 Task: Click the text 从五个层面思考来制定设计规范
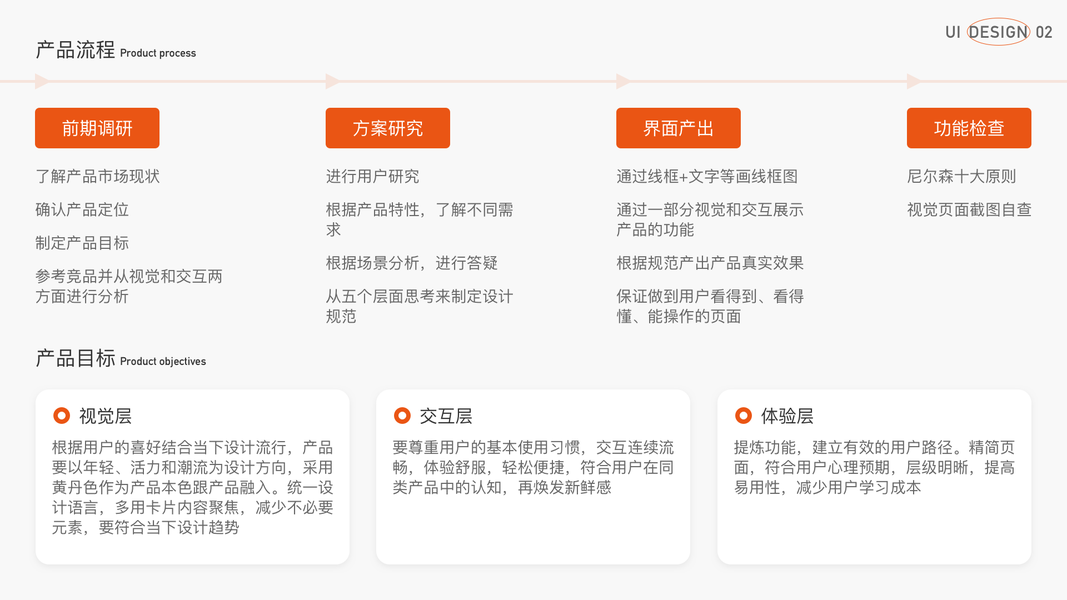(x=420, y=306)
